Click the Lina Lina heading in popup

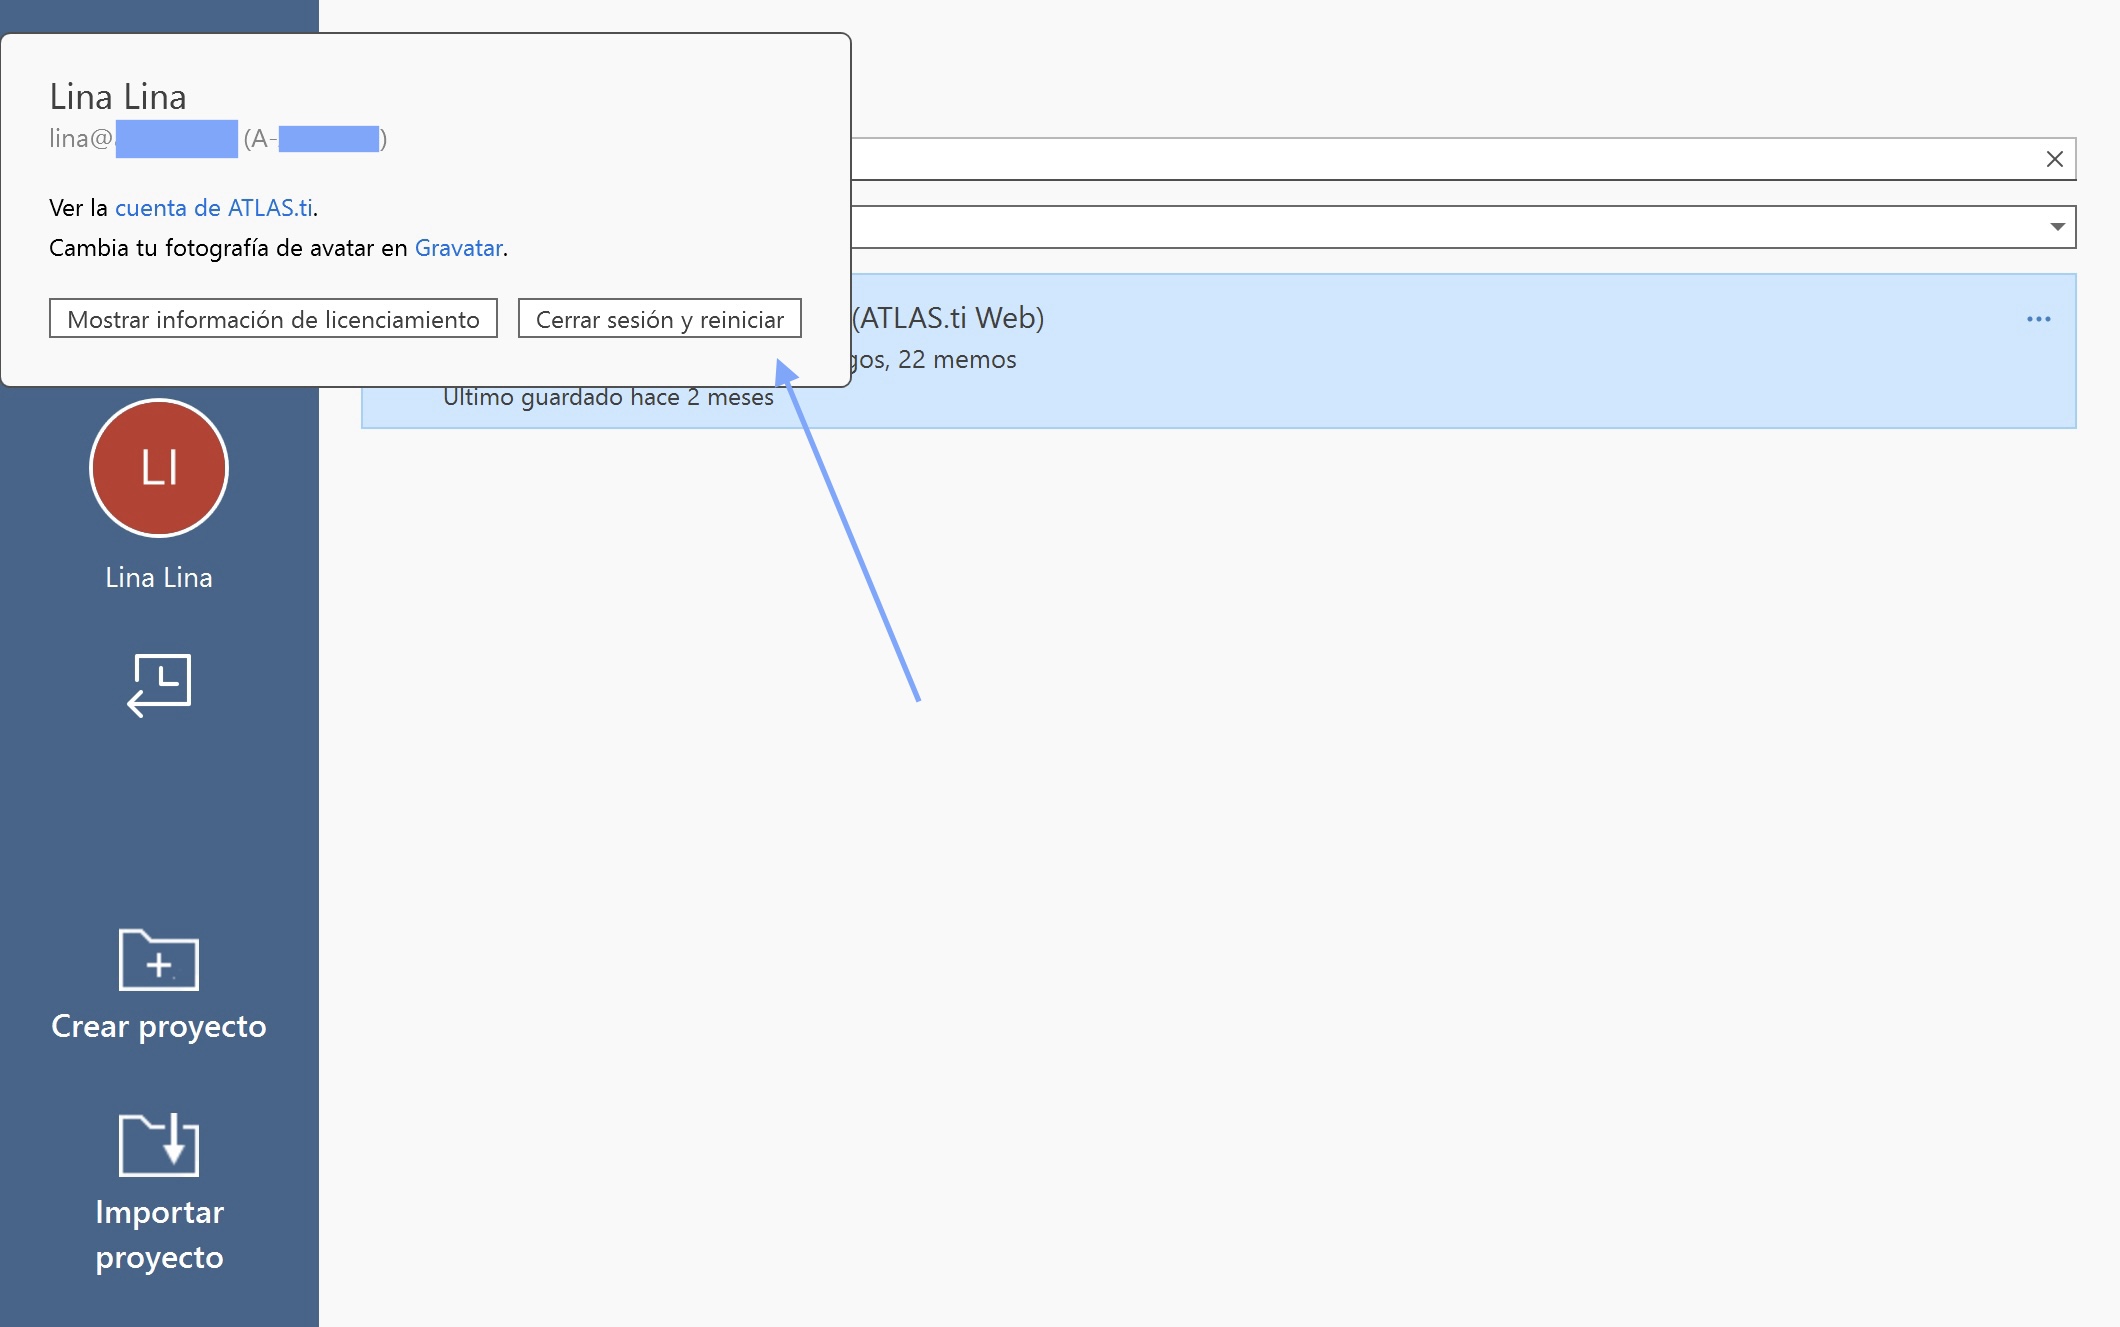click(x=118, y=97)
